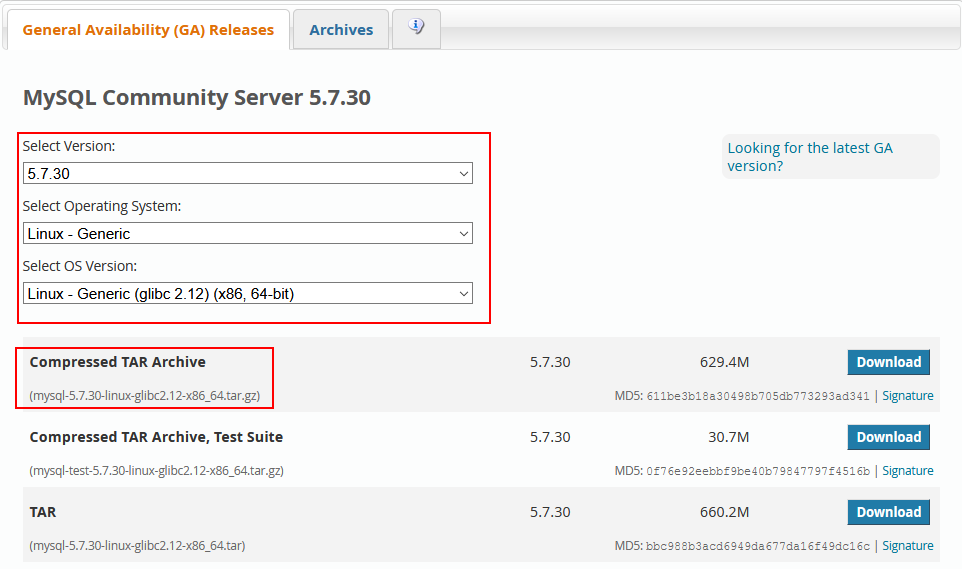Click the 'Select Operating System:' label

102,206
